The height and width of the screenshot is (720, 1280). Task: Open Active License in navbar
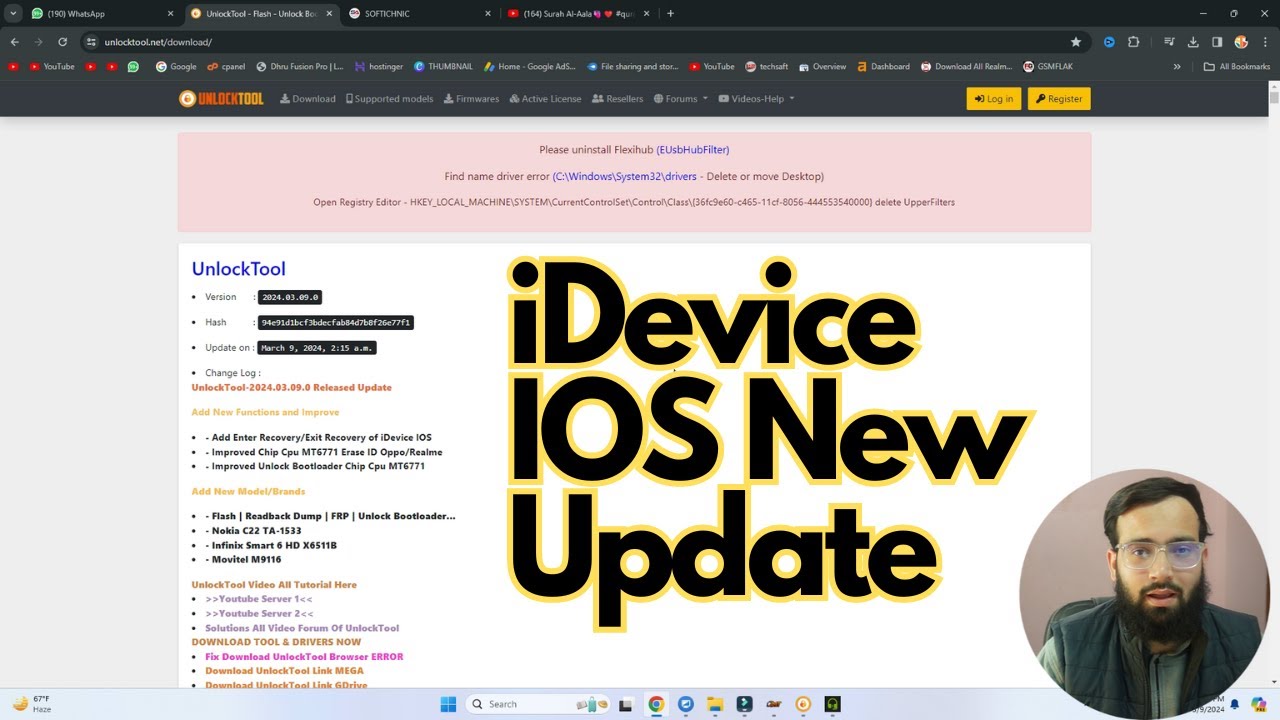545,99
